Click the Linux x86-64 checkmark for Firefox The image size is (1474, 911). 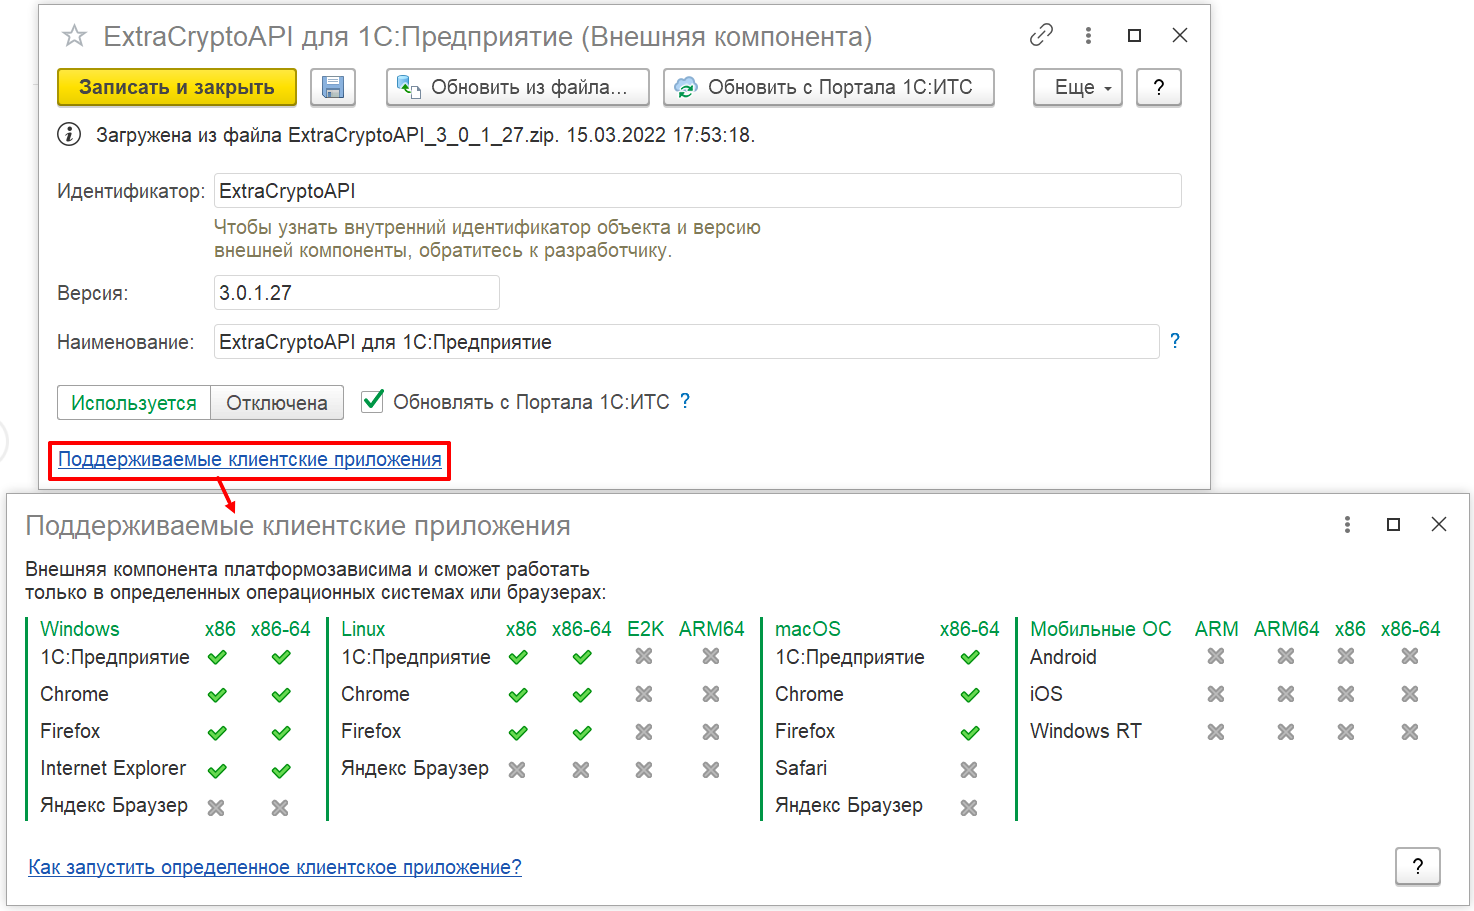coord(582,732)
